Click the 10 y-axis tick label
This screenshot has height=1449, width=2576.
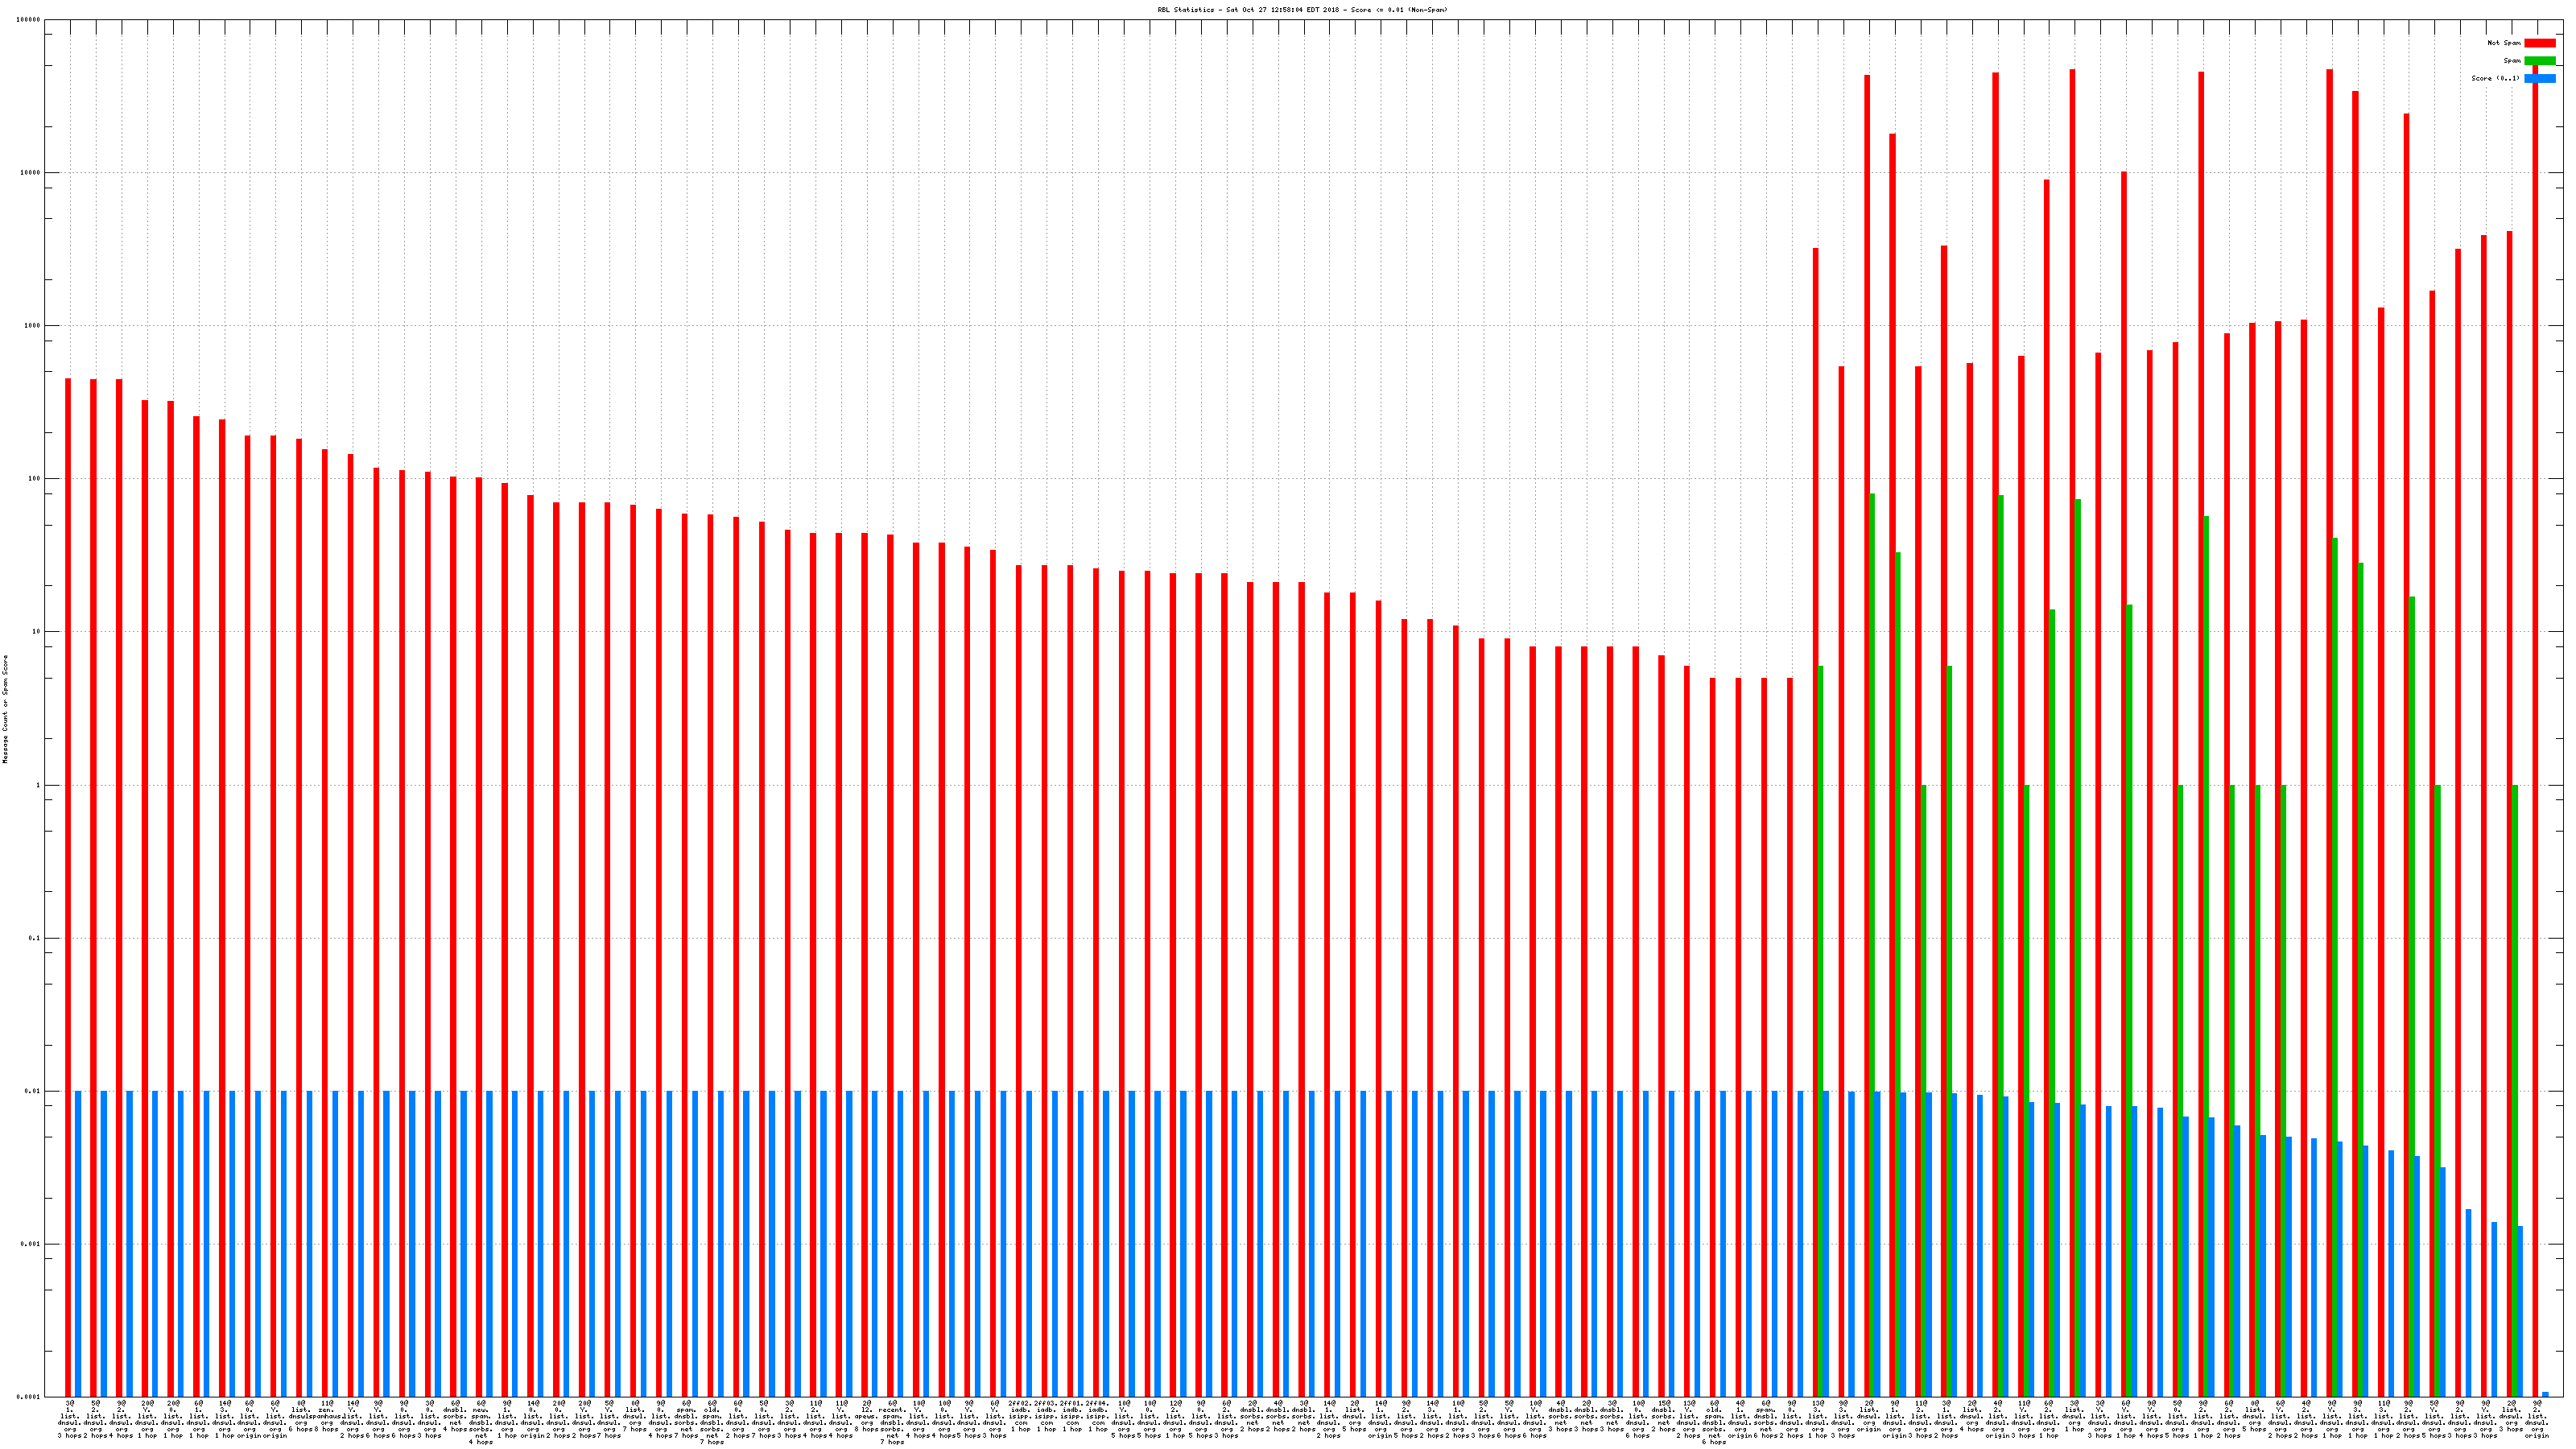click(x=37, y=632)
